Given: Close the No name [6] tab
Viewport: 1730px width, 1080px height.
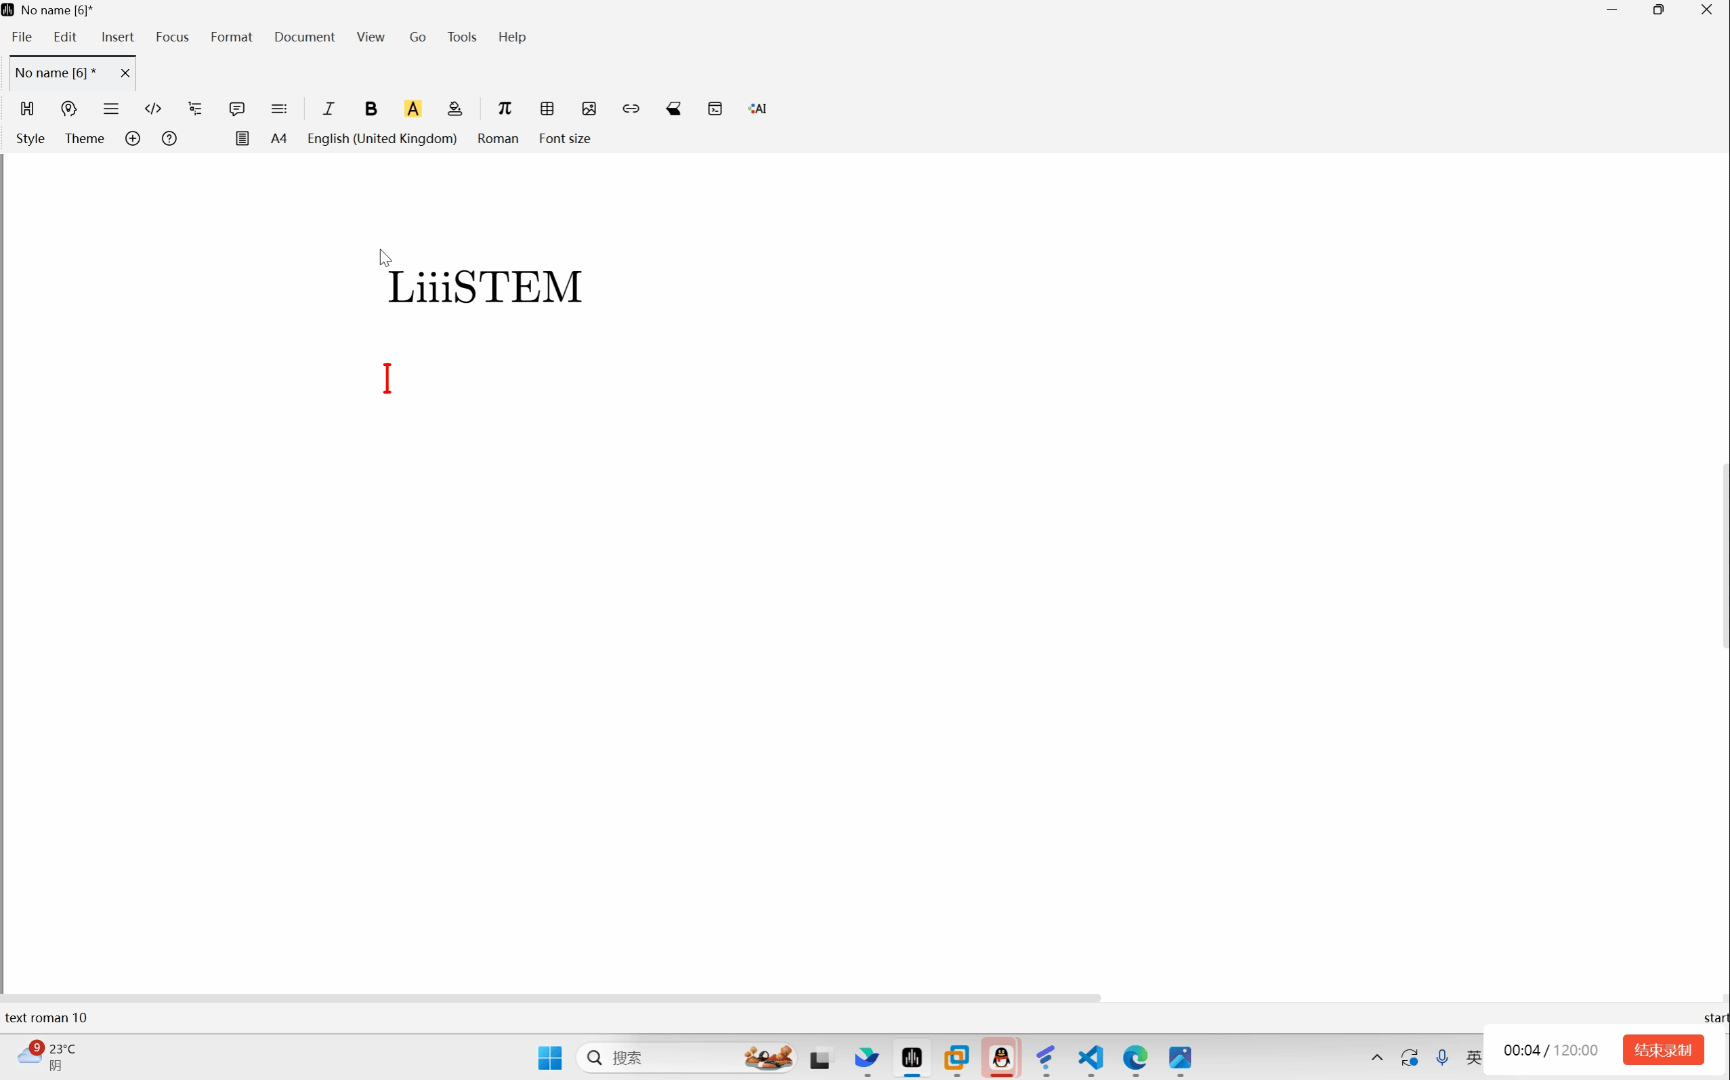Looking at the screenshot, I should click(125, 73).
